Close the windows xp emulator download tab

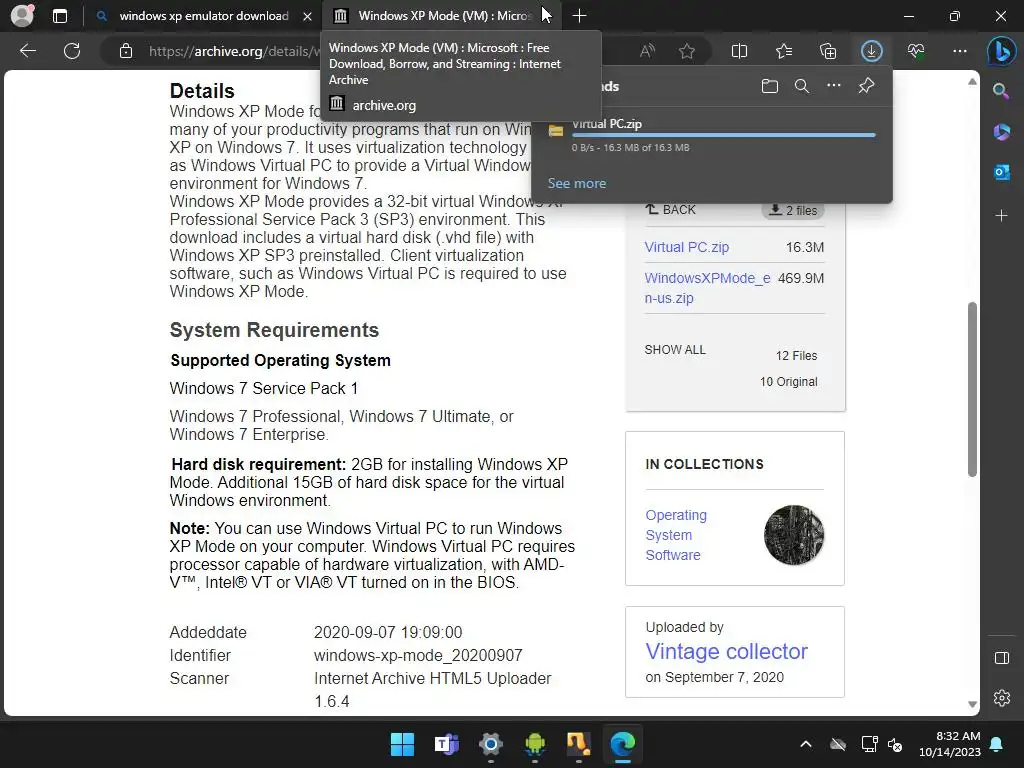pos(307,16)
